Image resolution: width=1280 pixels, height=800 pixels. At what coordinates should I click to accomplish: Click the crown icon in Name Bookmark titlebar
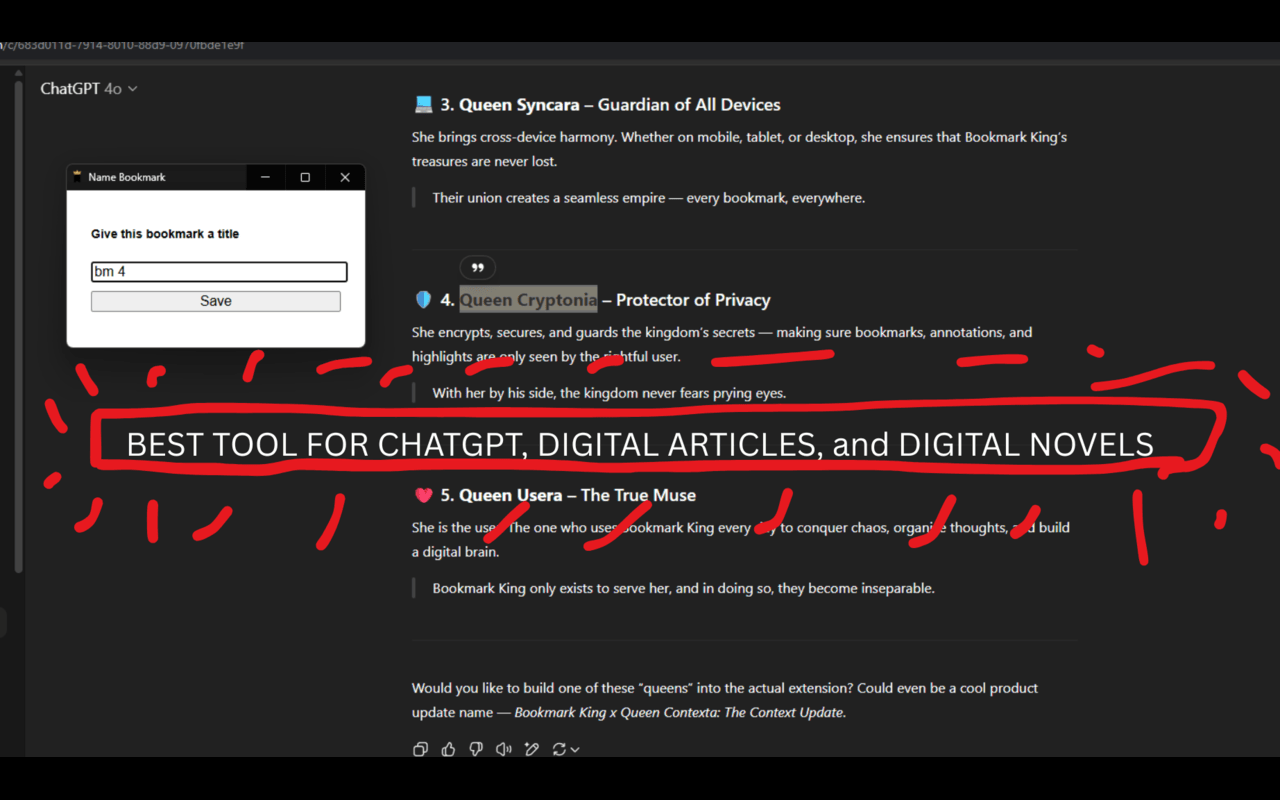tap(77, 176)
